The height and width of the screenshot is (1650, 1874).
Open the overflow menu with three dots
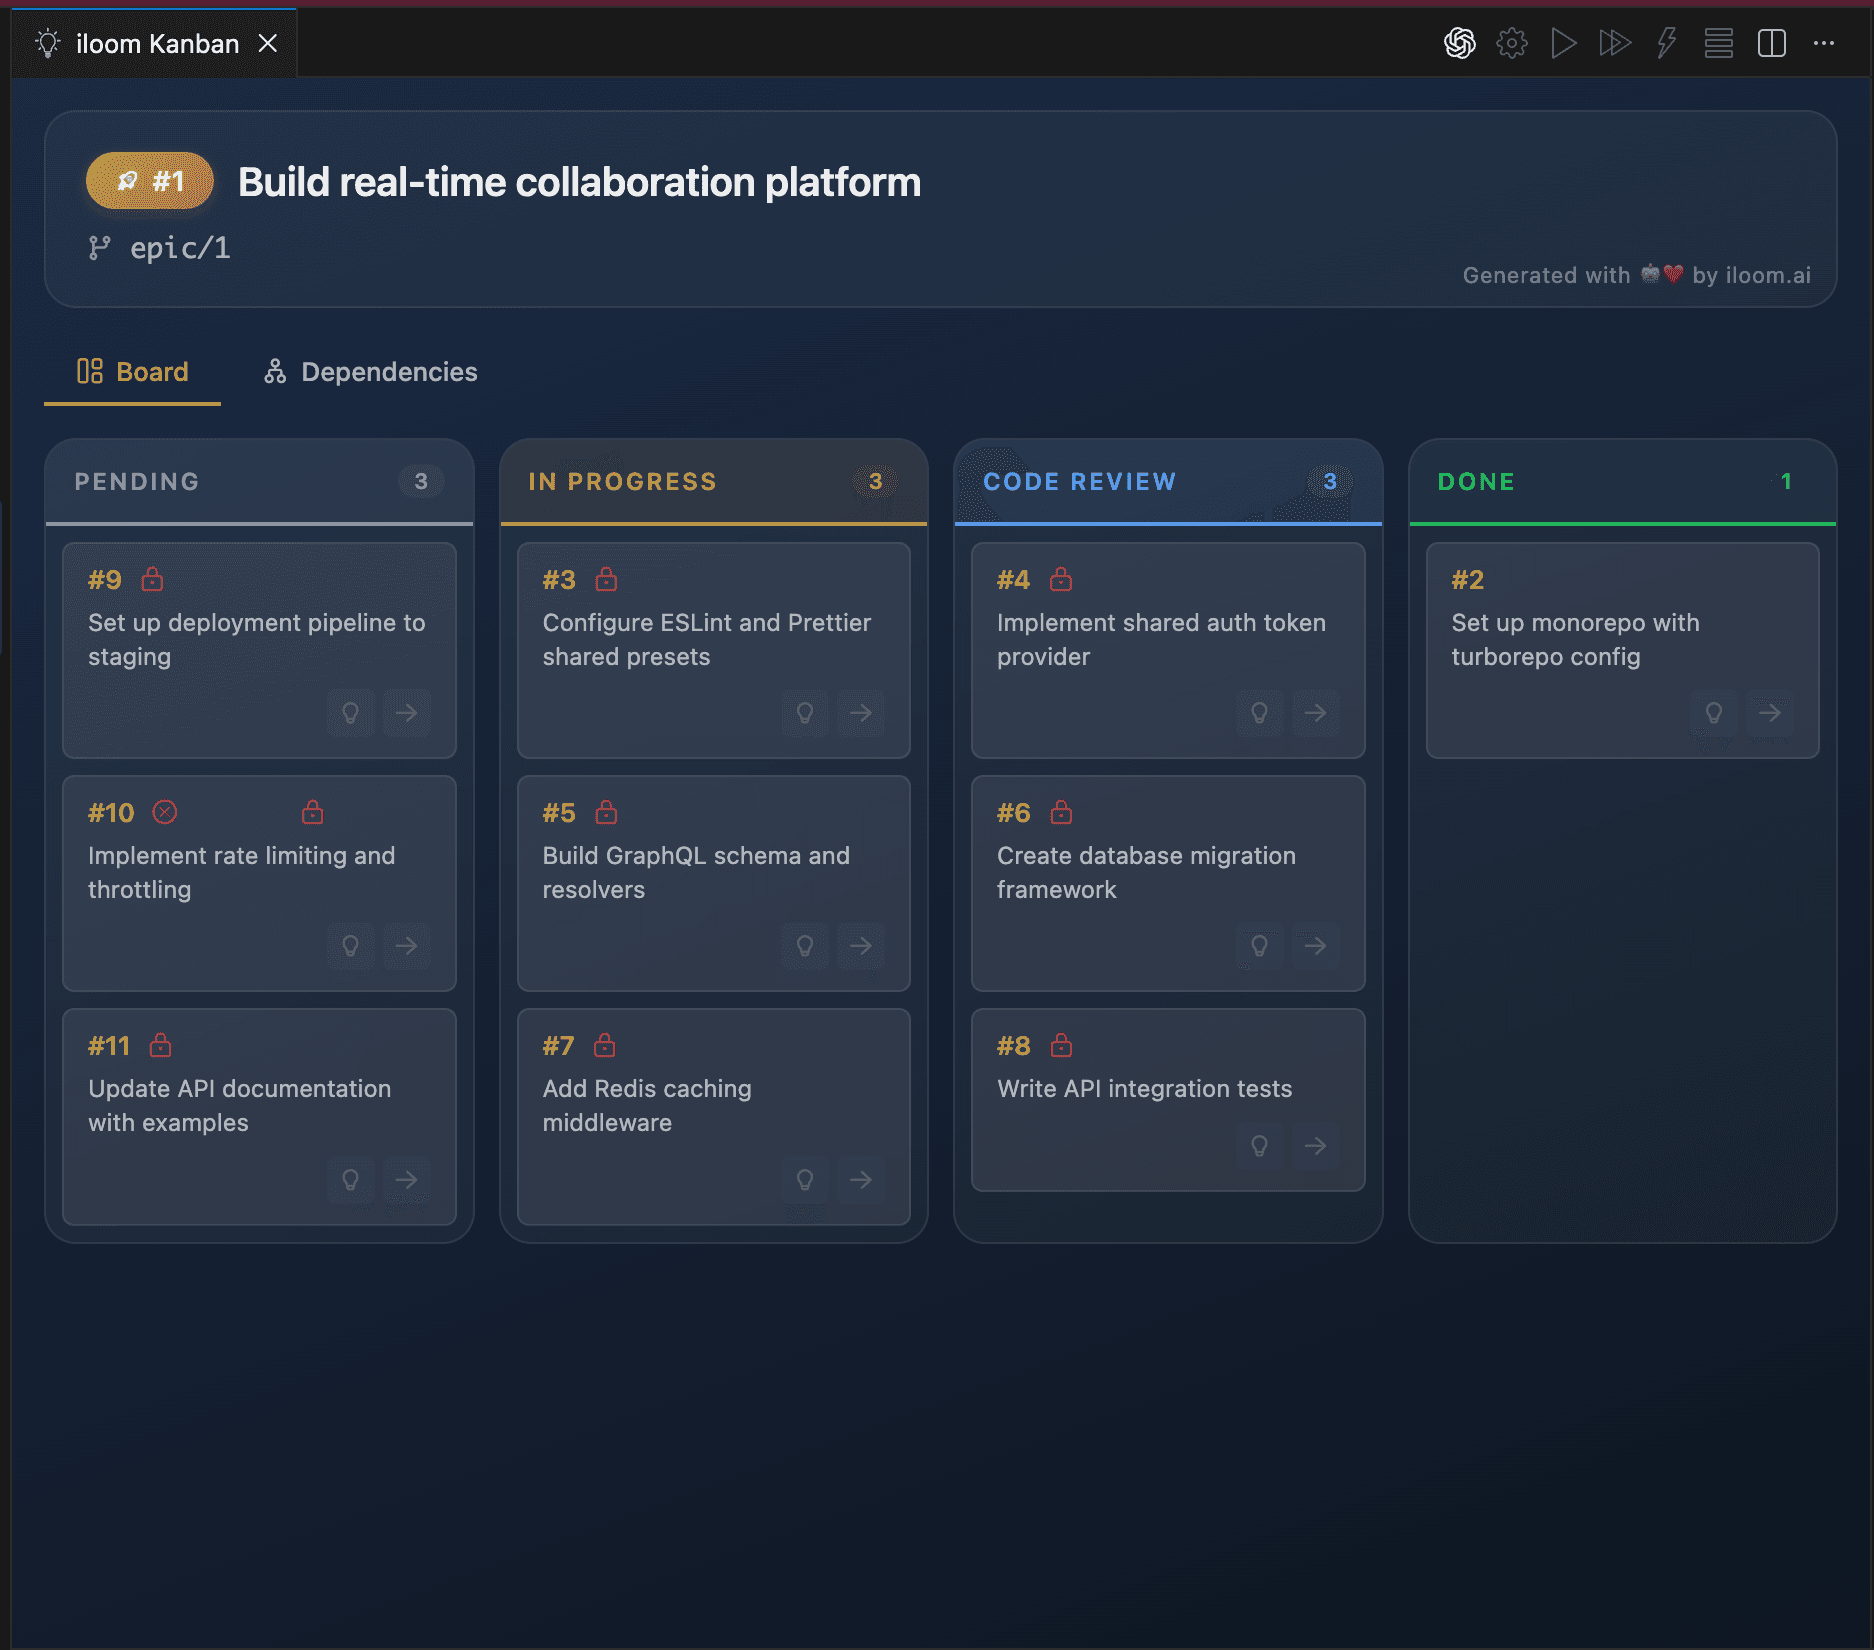point(1824,43)
